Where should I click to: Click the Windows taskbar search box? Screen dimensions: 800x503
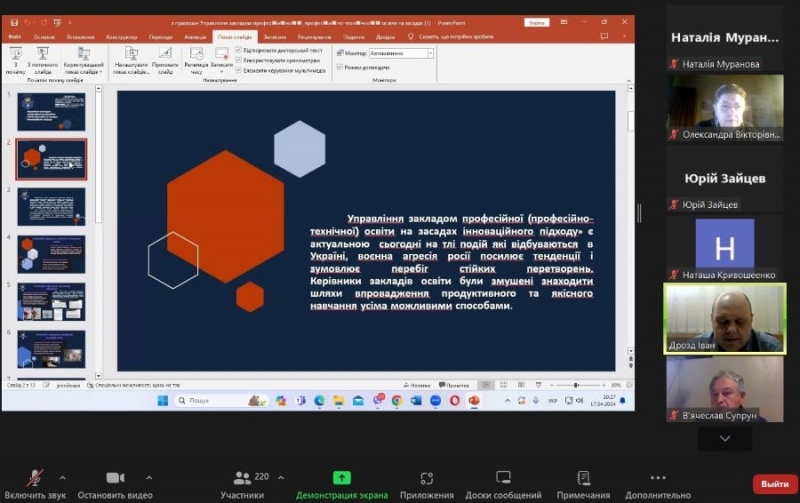(221, 400)
